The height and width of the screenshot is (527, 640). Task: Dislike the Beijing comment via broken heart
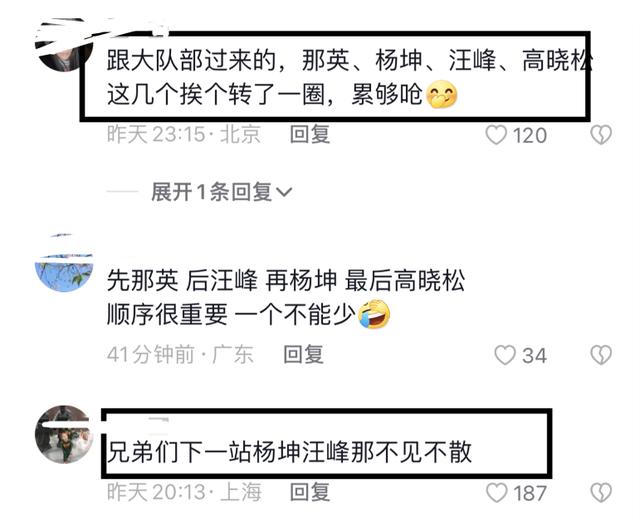point(601,135)
